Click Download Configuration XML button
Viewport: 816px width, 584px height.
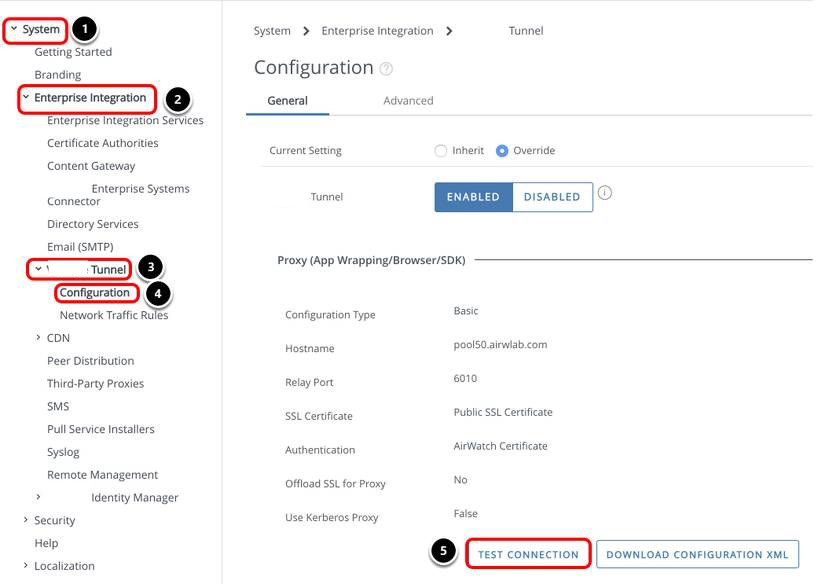click(697, 554)
